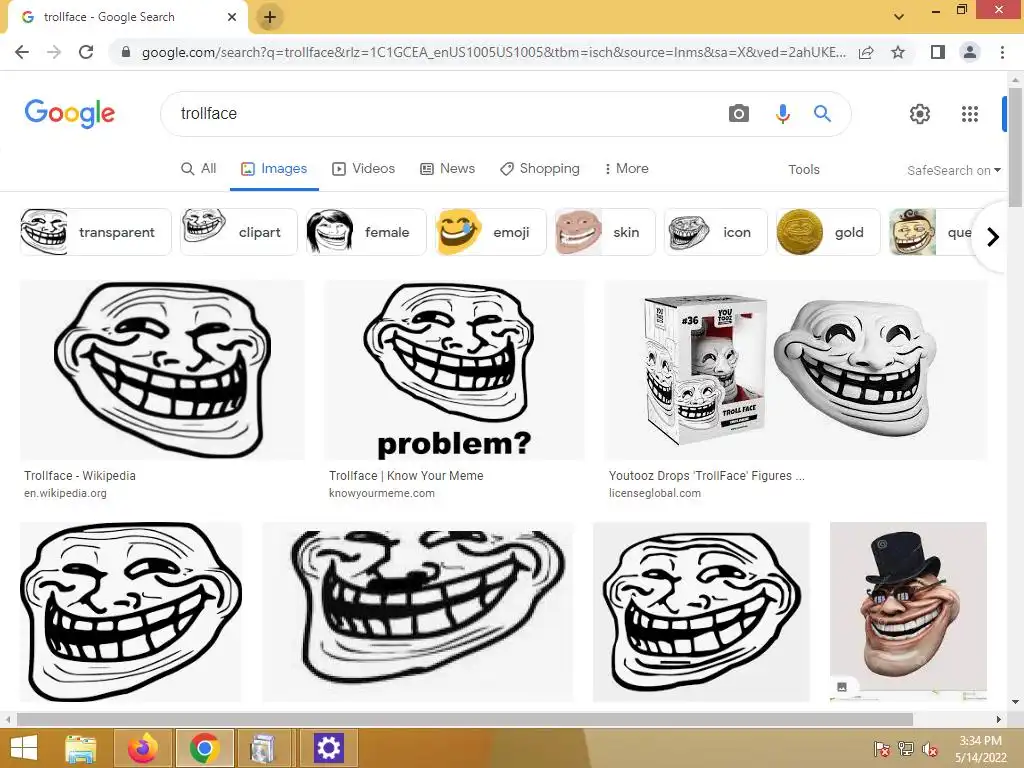Open Chrome side panel icon

click(937, 52)
